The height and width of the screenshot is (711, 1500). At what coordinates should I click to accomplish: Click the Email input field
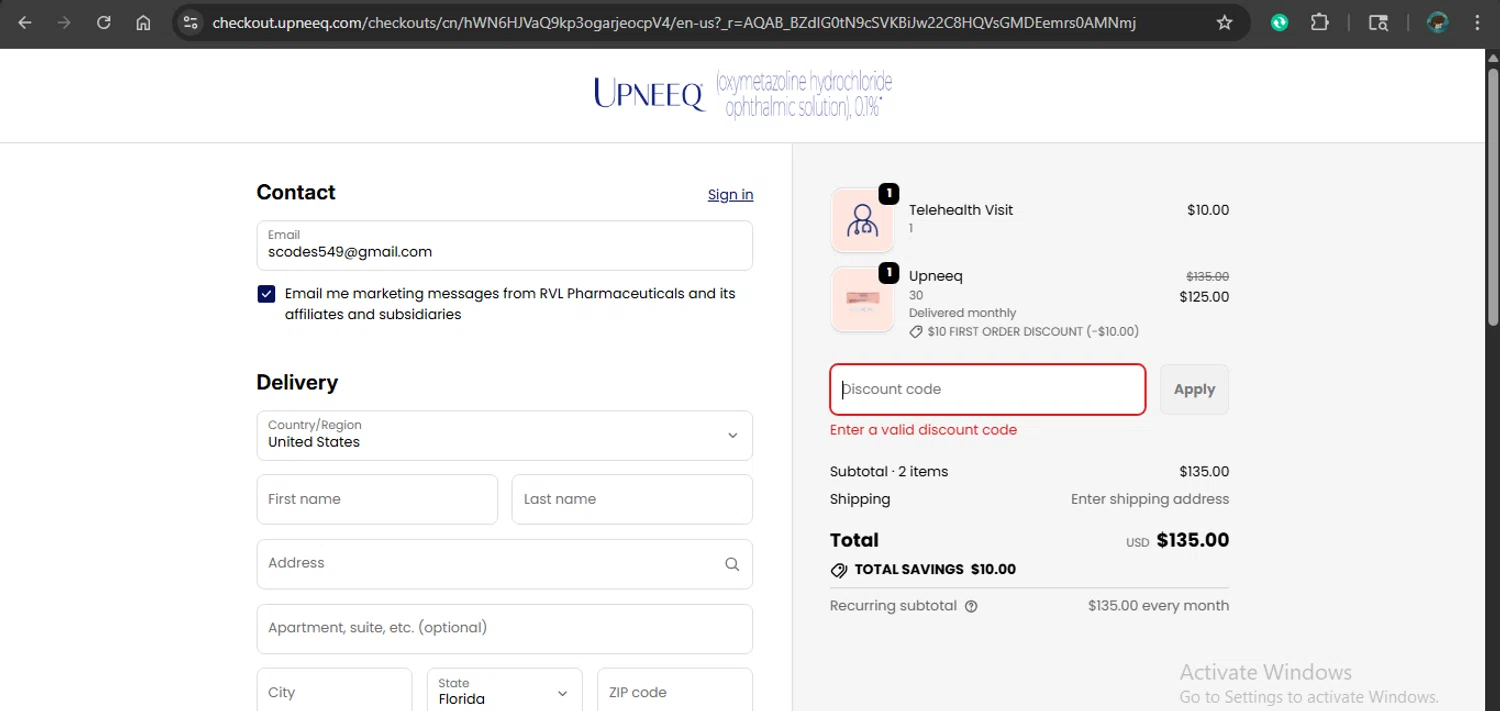click(x=505, y=245)
